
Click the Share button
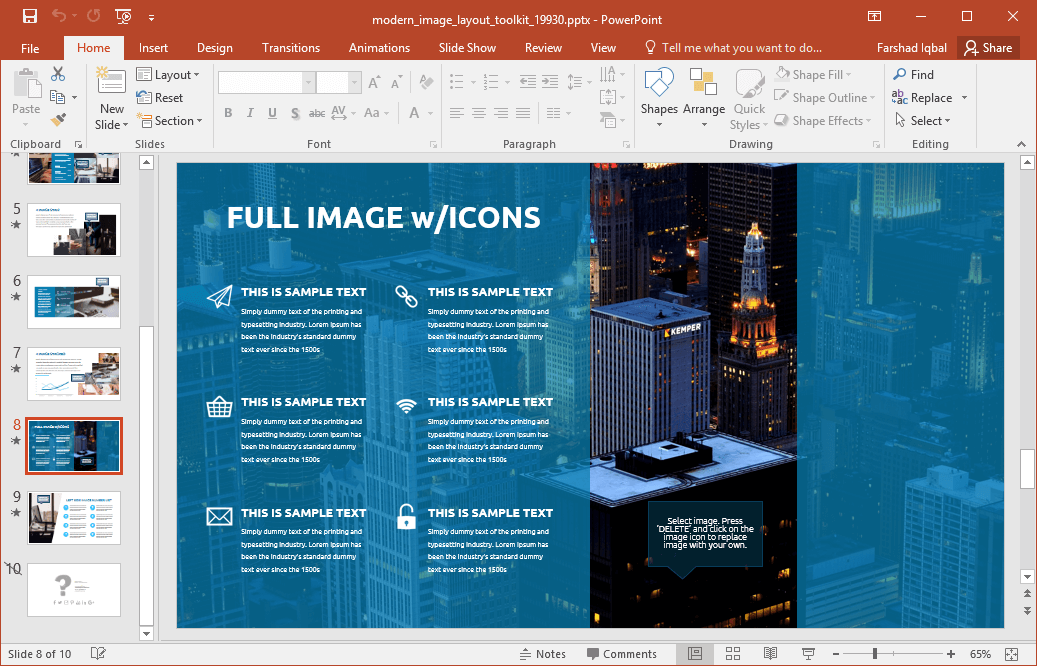coord(988,47)
